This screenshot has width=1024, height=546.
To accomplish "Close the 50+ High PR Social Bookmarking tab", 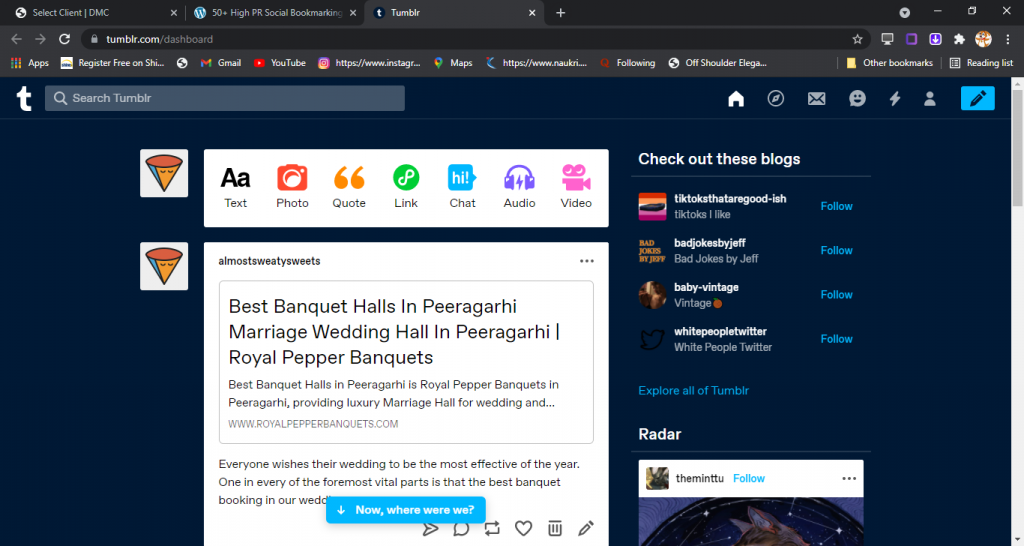I will [353, 12].
